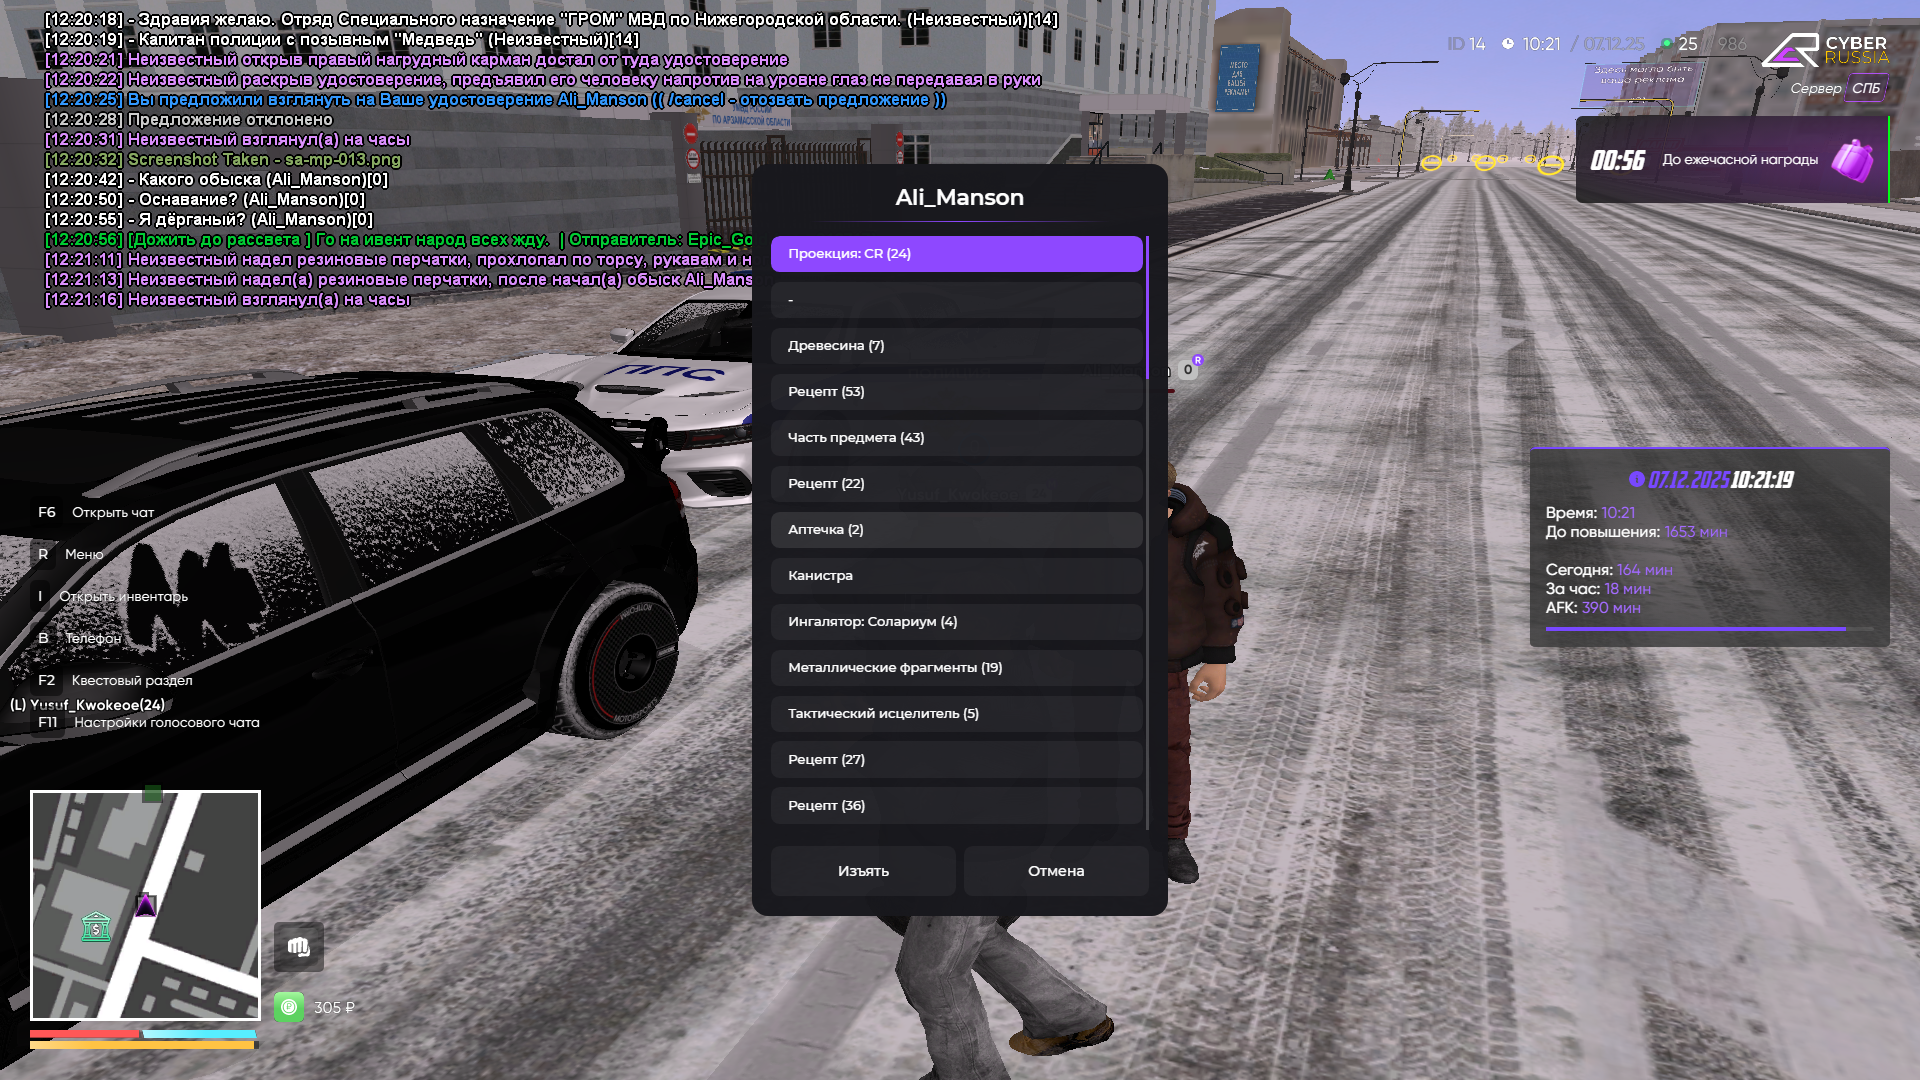Select the "Древесина (7)" list entry
The width and height of the screenshot is (1920, 1080).
[956, 346]
